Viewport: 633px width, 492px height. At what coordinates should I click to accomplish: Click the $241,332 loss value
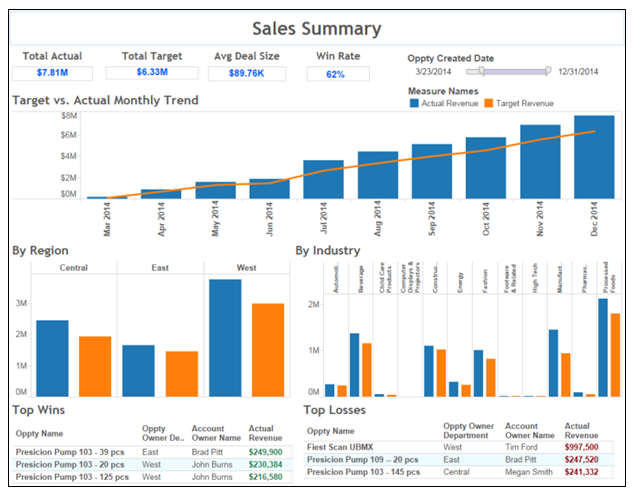coord(581,472)
